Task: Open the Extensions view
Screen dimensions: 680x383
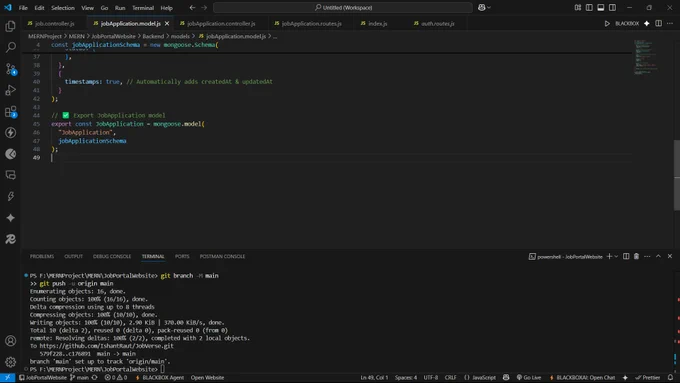Action: [x=10, y=111]
